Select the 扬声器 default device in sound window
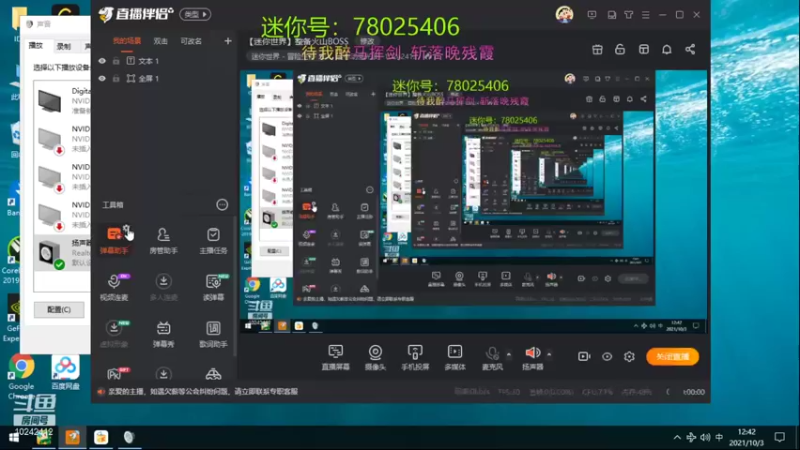Viewport: 800px width, 450px height. (x=63, y=253)
